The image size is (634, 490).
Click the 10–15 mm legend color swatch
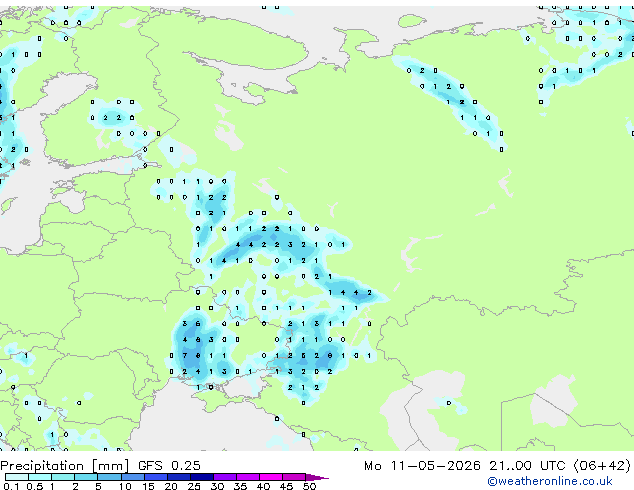pos(132,477)
